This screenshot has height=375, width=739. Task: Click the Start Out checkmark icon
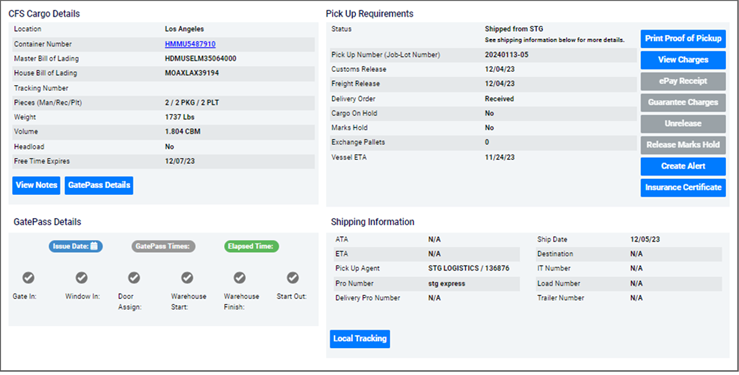click(293, 278)
